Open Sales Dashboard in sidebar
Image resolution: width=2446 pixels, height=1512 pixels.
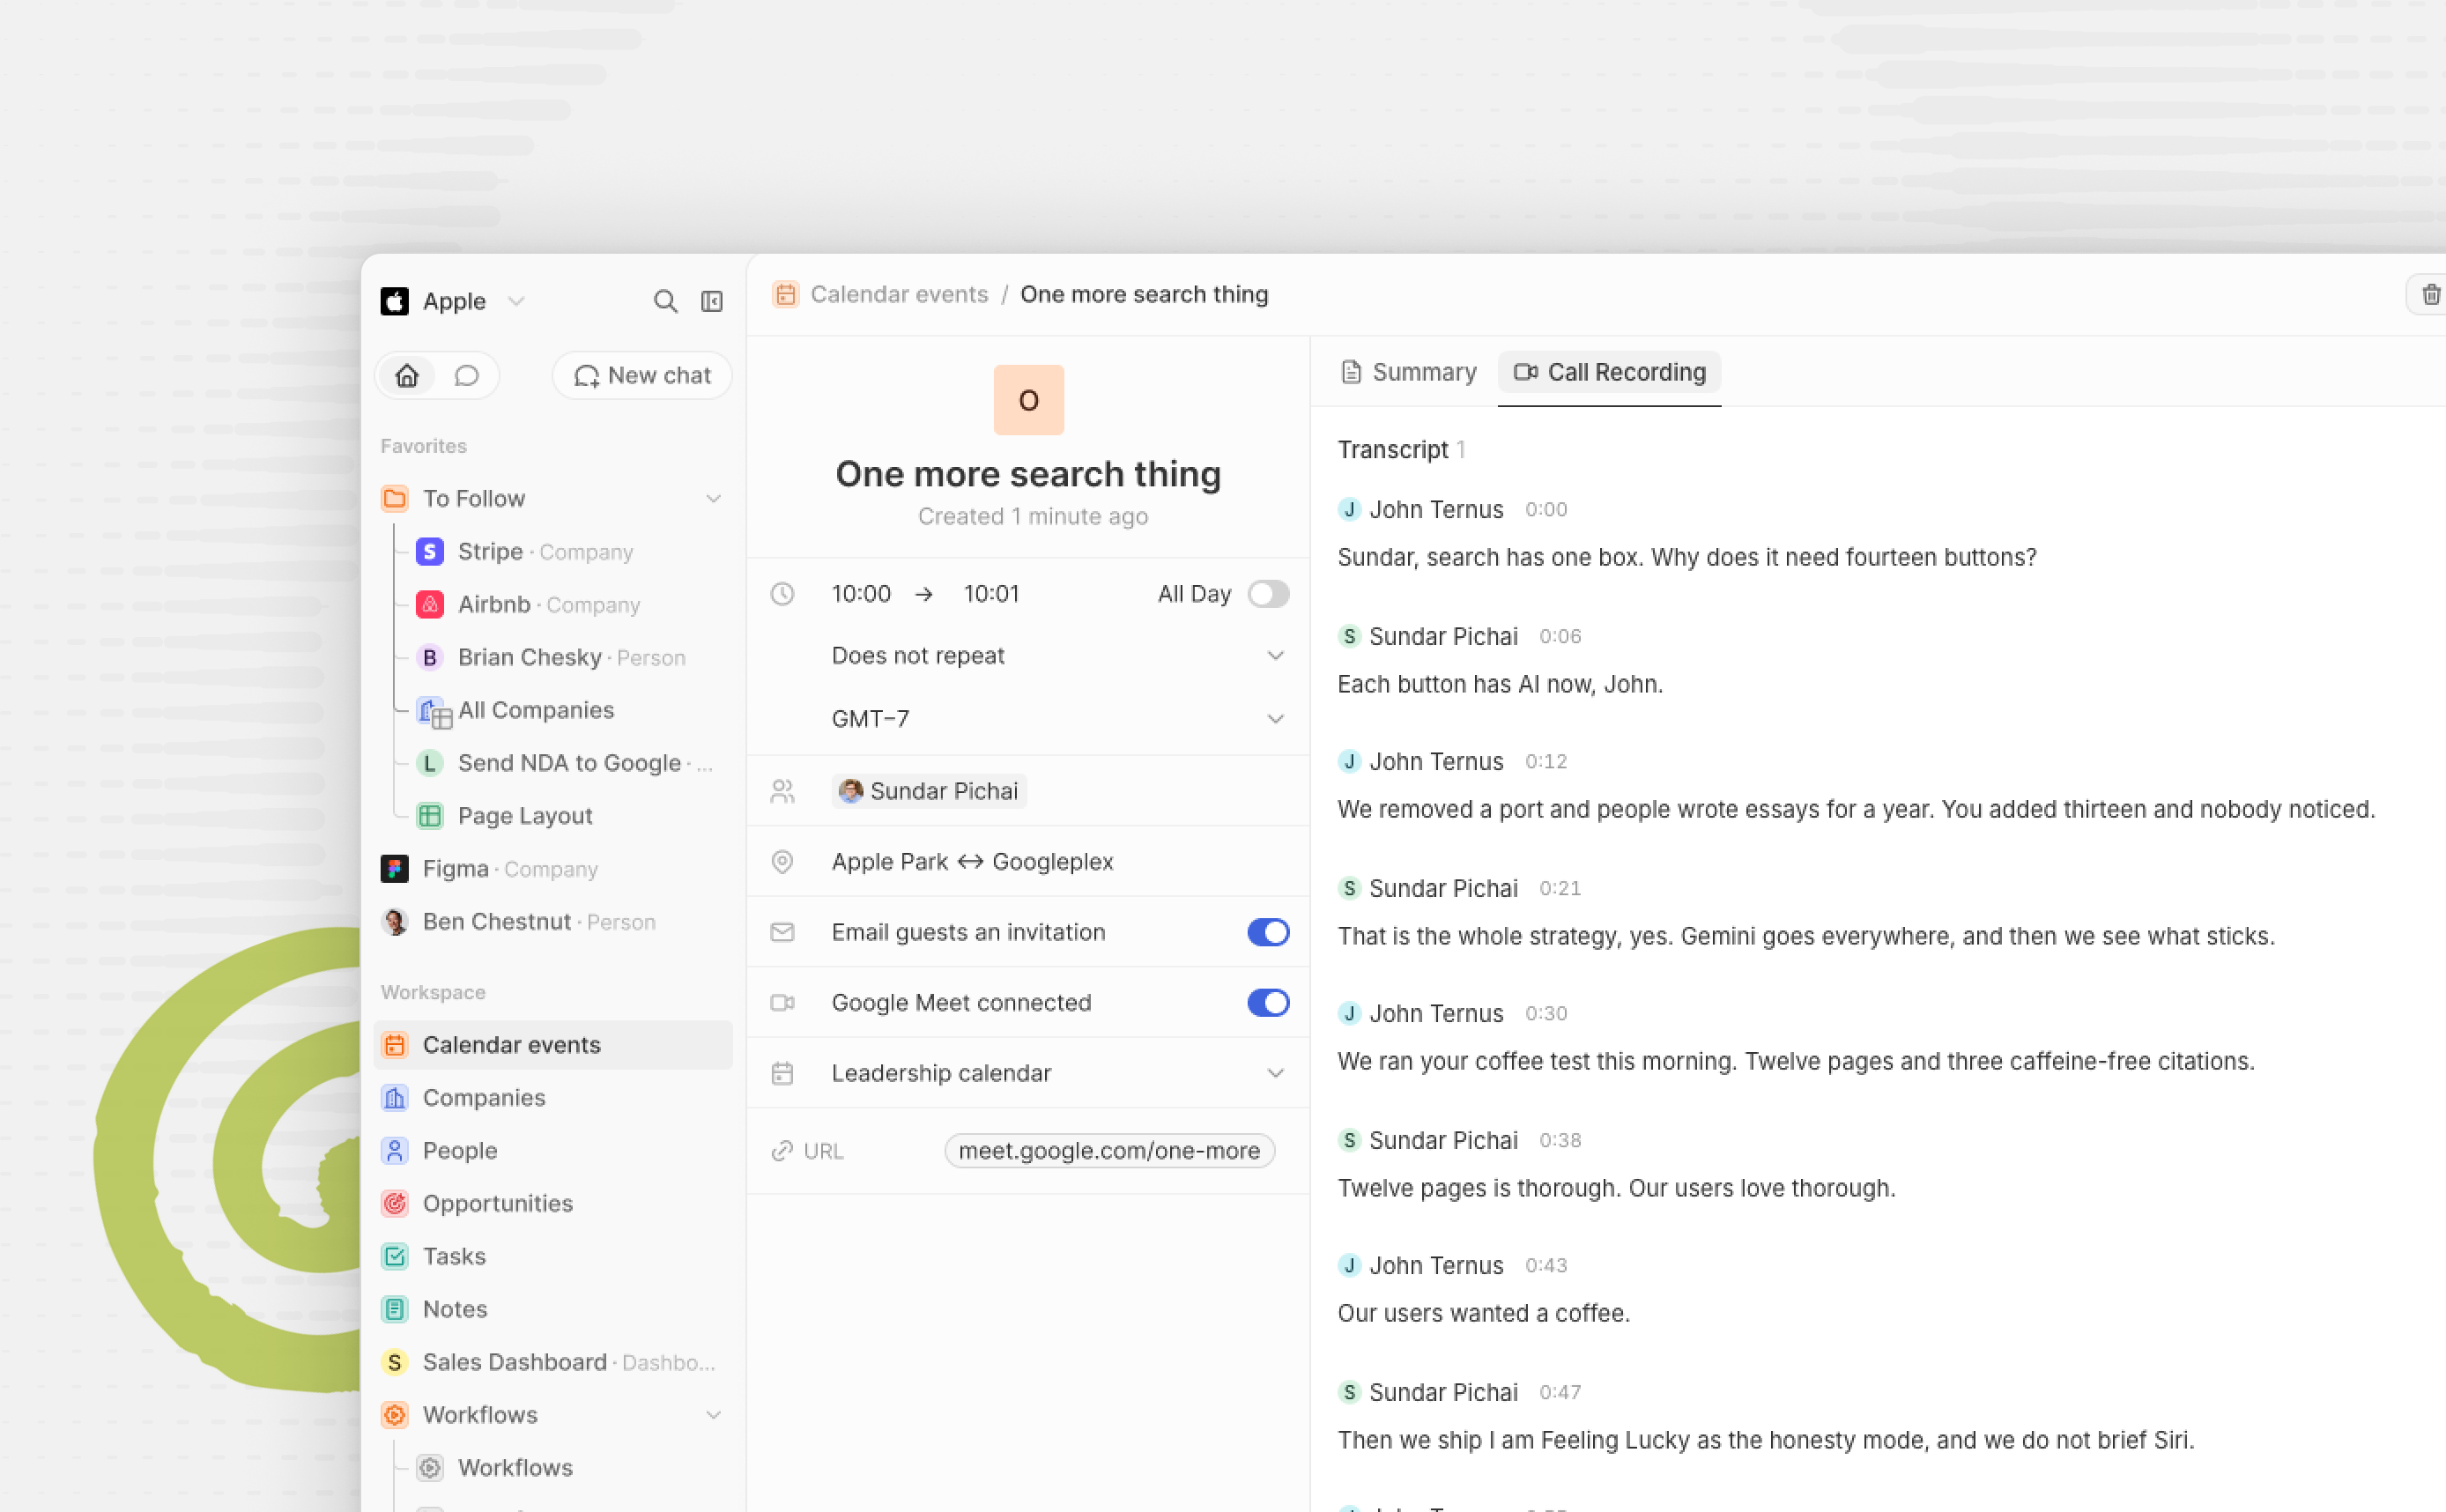553,1362
